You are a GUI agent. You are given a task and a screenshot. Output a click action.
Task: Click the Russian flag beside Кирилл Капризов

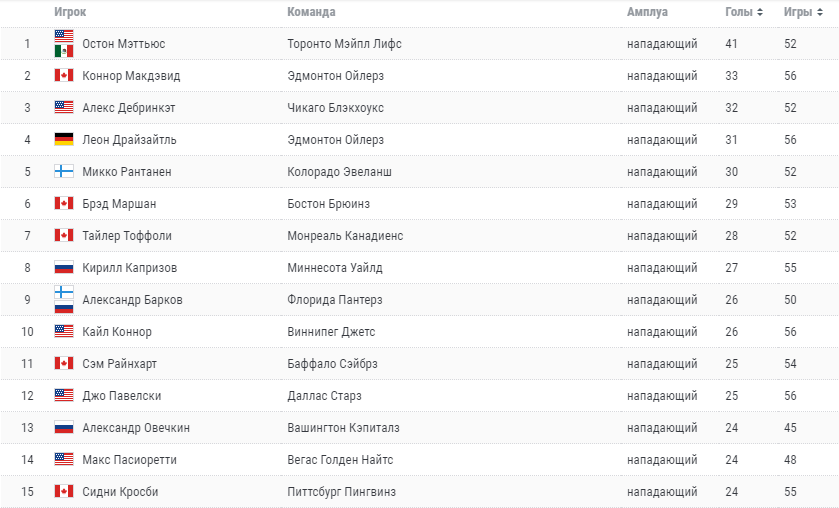(64, 267)
